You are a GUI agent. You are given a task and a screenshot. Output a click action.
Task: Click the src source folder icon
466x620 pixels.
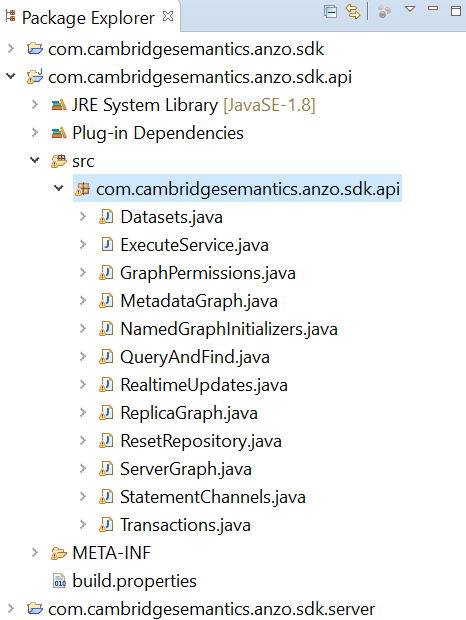(x=59, y=161)
